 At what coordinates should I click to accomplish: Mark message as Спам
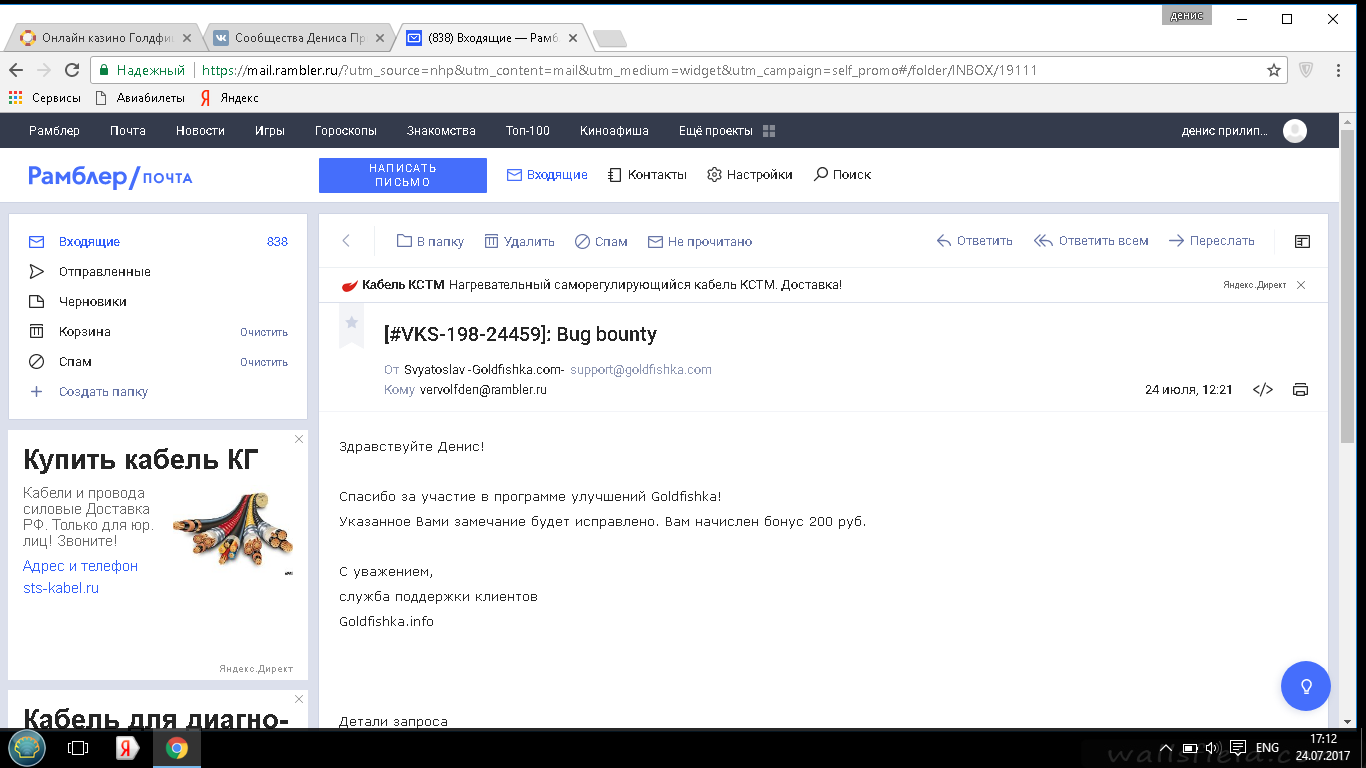pos(601,241)
